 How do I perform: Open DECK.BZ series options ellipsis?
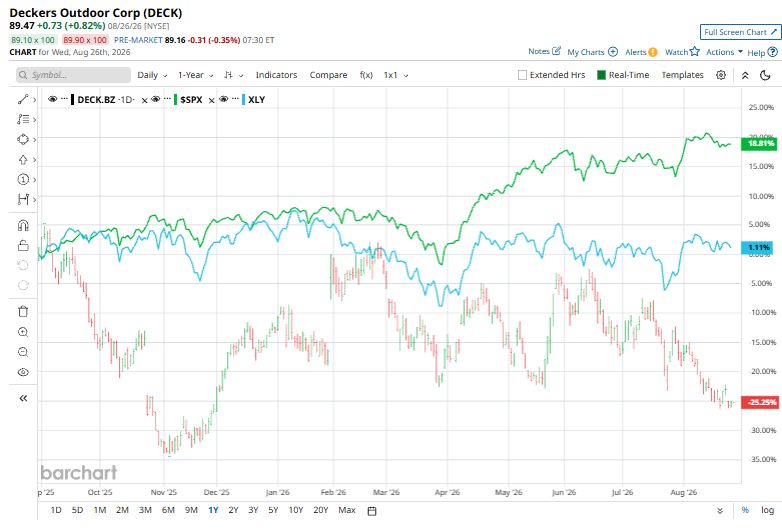pos(64,99)
